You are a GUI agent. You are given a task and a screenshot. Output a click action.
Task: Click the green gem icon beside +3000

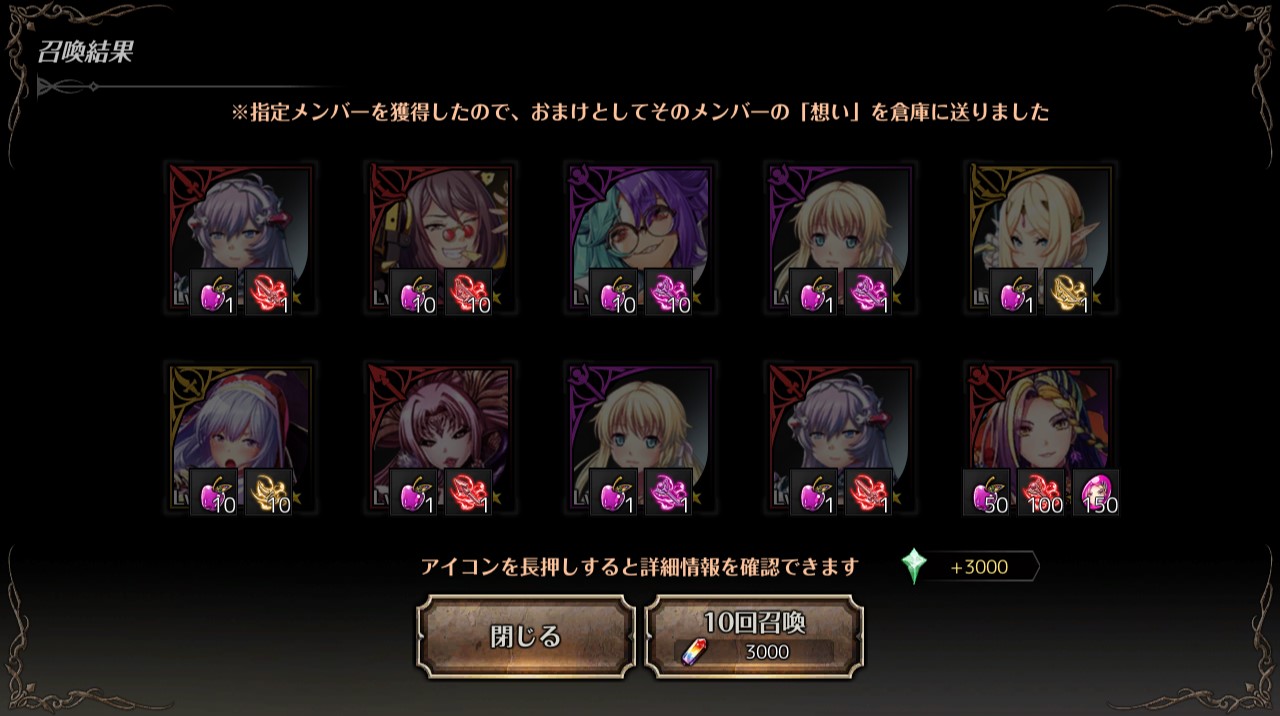[x=914, y=567]
